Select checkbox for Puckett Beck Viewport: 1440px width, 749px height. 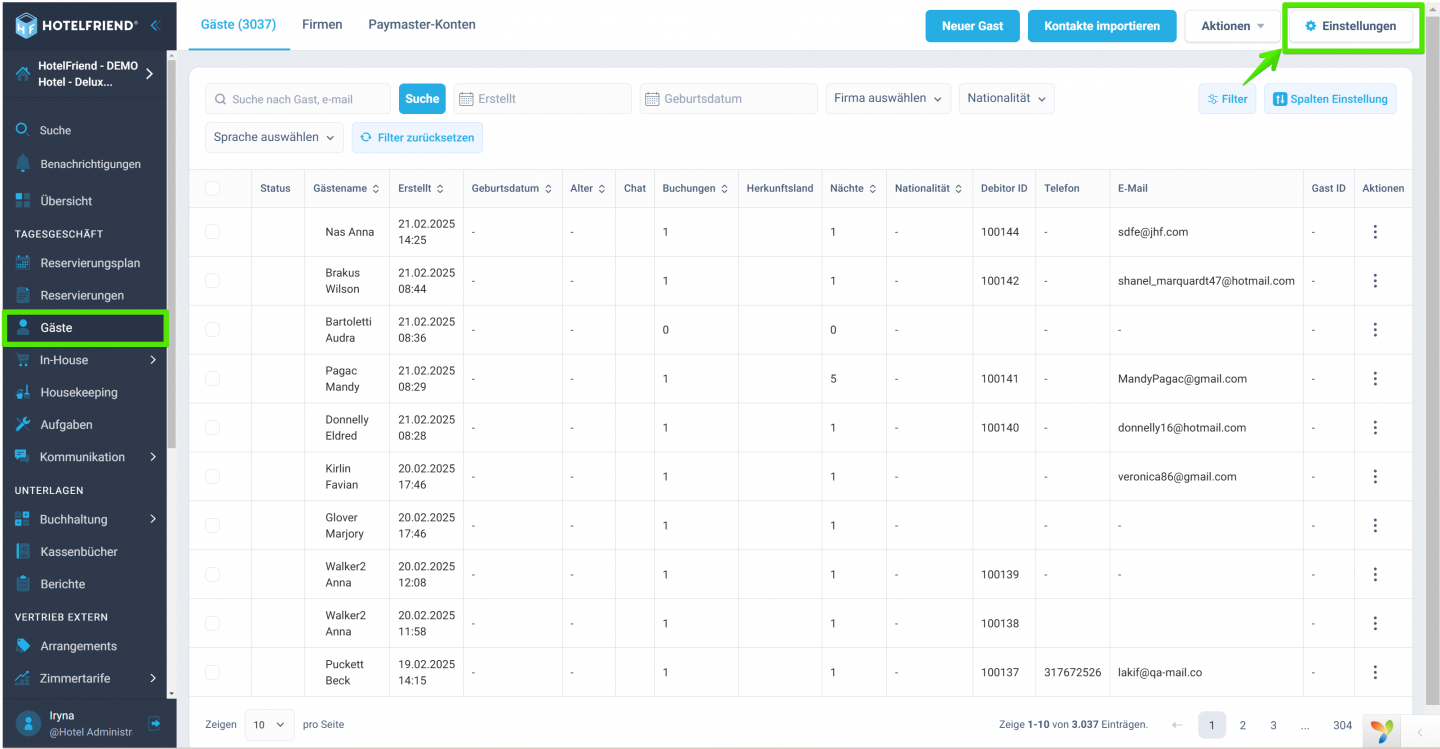pyautogui.click(x=212, y=672)
